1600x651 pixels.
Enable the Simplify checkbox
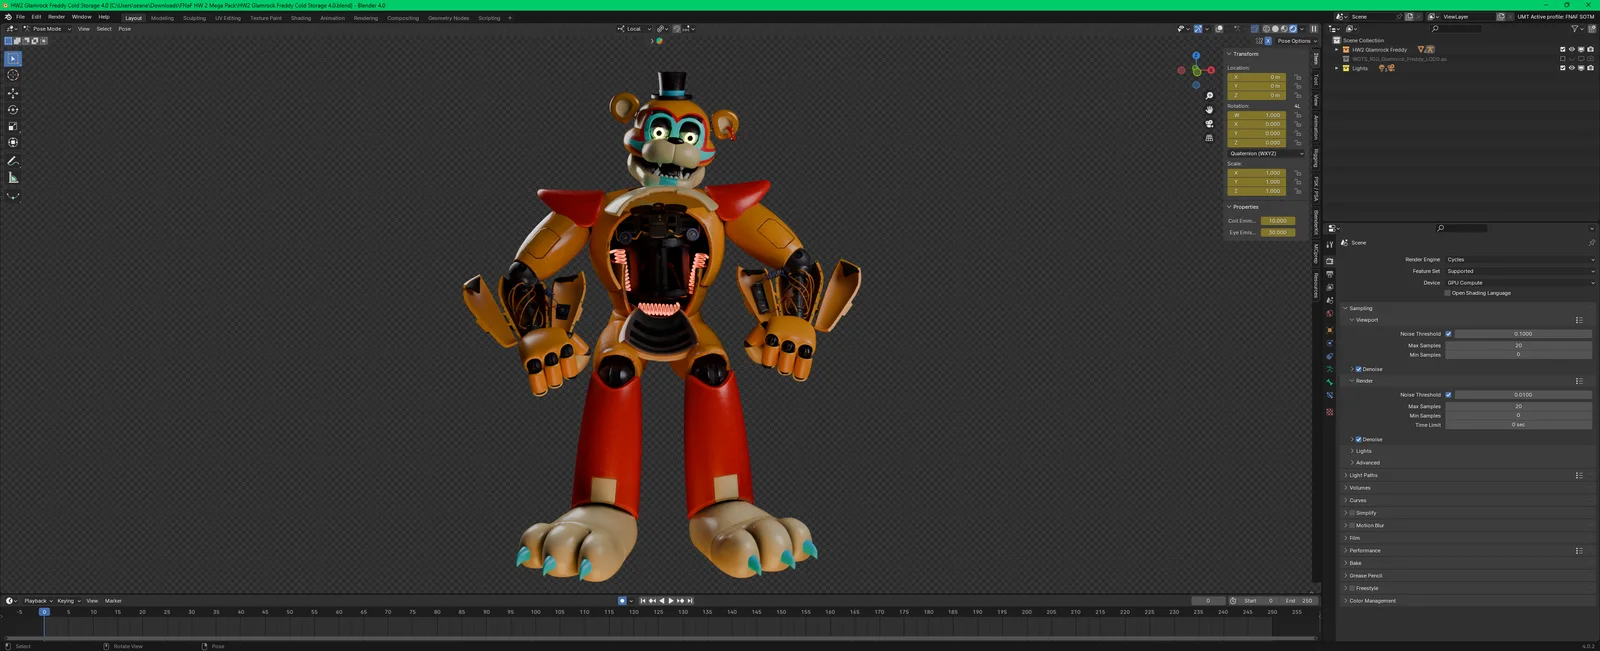tap(1352, 513)
